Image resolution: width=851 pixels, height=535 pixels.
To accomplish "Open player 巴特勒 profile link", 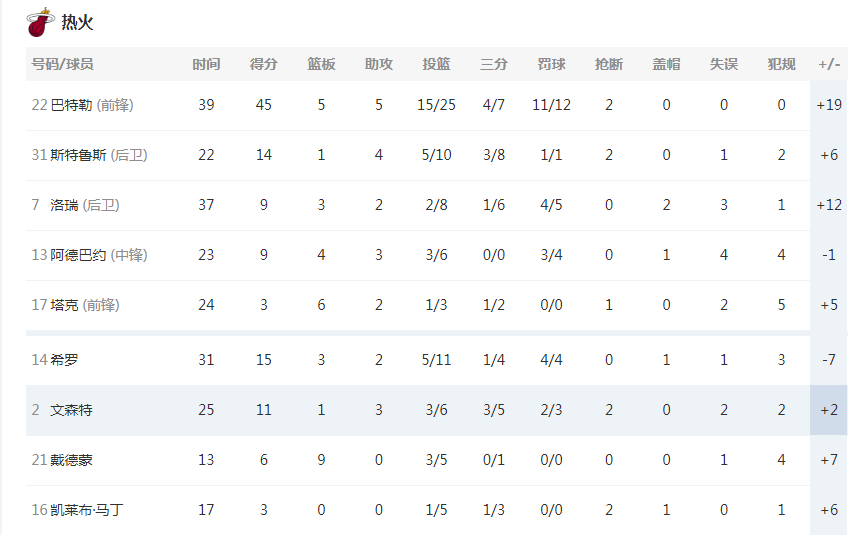I will pyautogui.click(x=71, y=105).
